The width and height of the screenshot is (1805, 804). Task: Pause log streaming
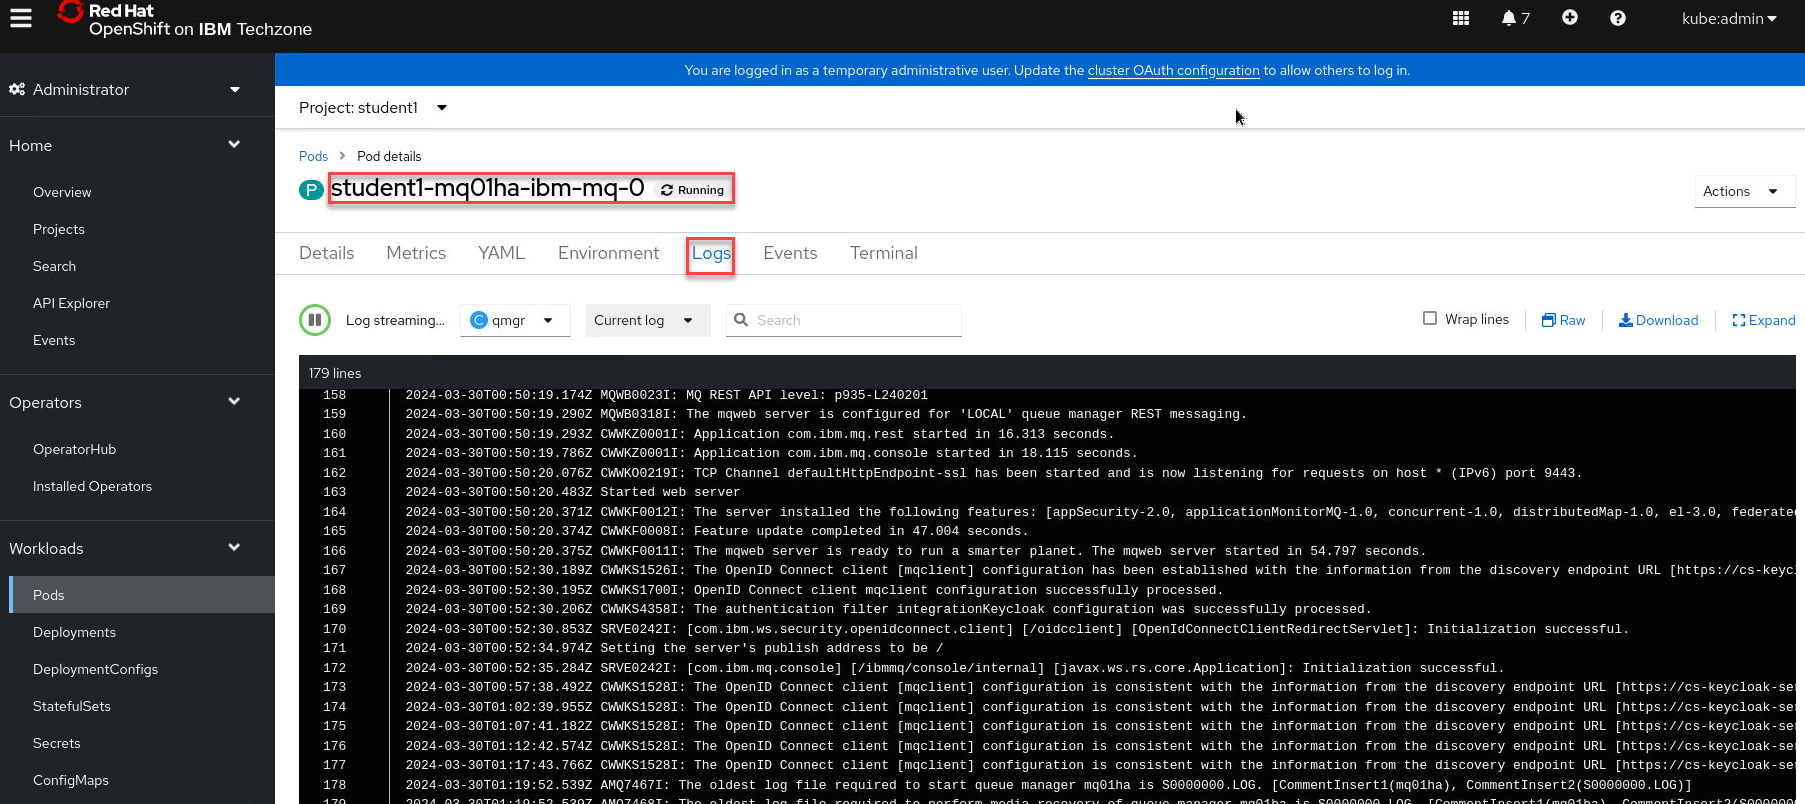point(315,320)
